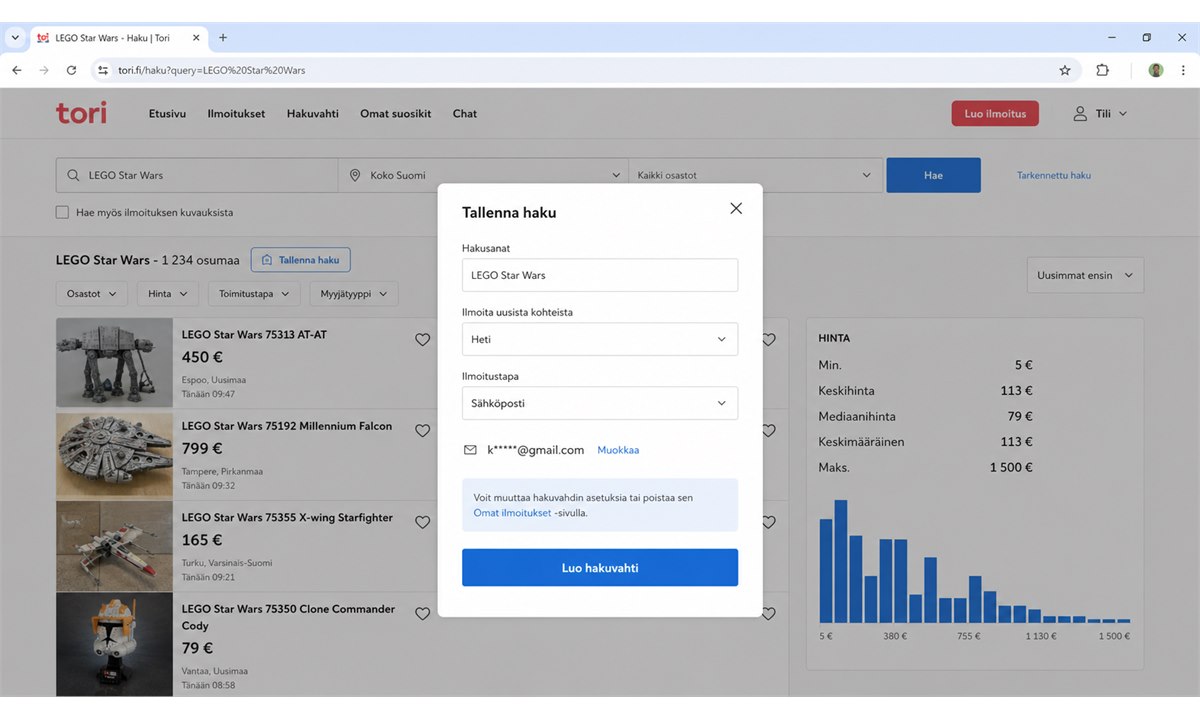Click browser back arrow
1200x720 pixels.
pyautogui.click(x=16, y=70)
